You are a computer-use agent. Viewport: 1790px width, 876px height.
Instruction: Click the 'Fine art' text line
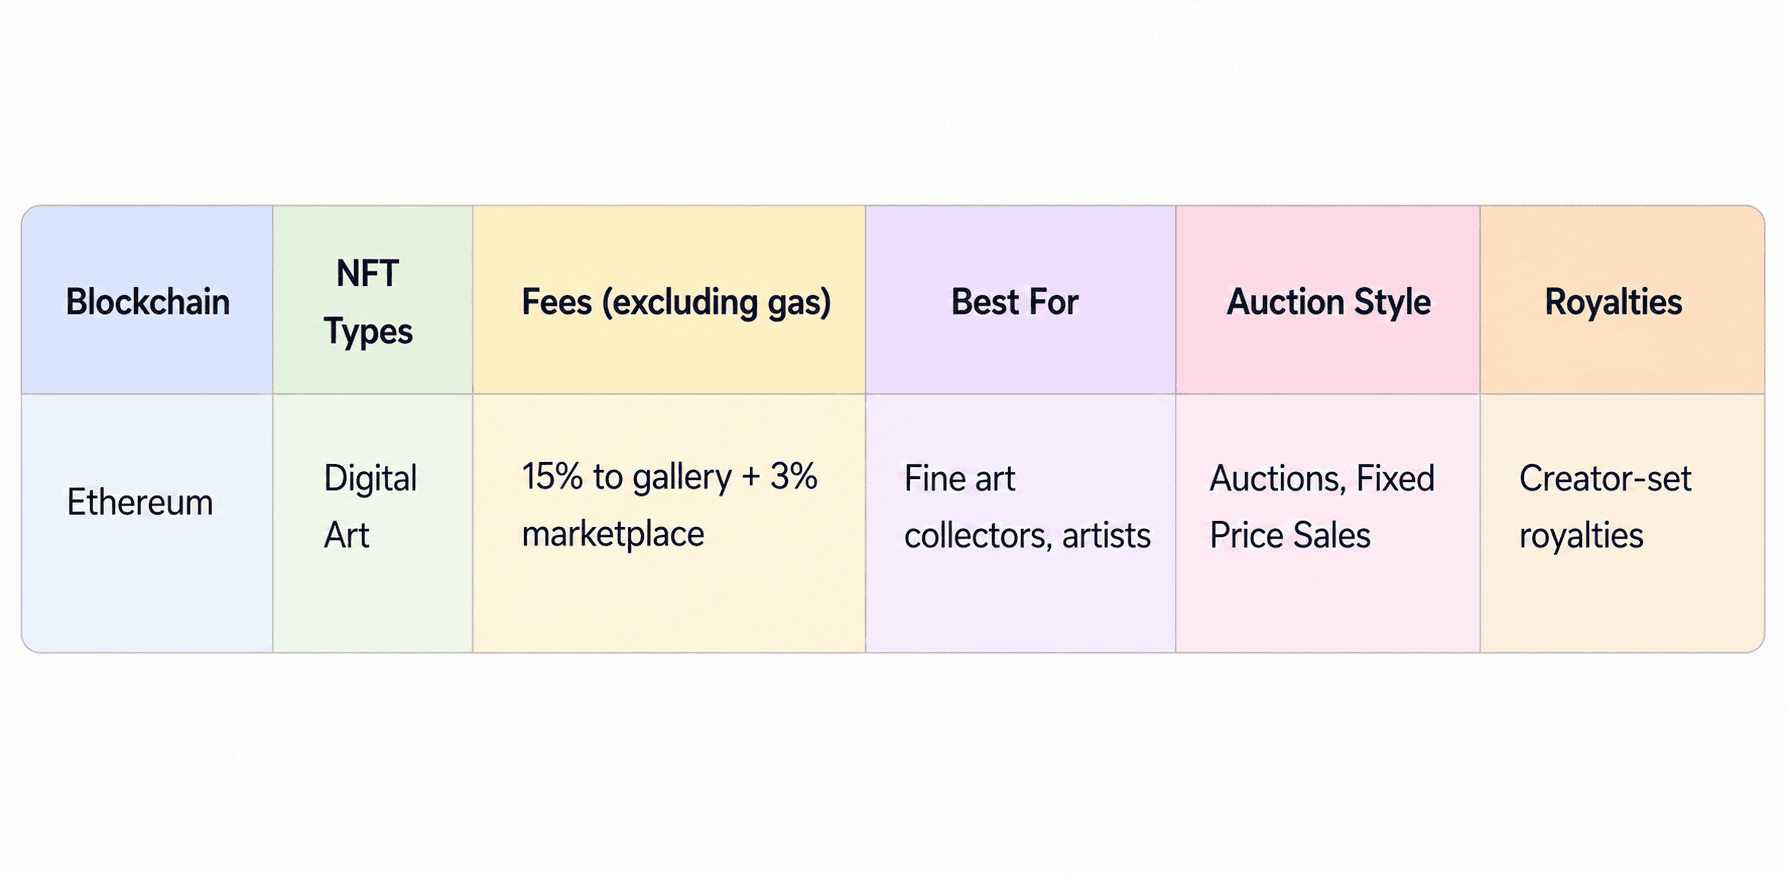click(x=960, y=479)
